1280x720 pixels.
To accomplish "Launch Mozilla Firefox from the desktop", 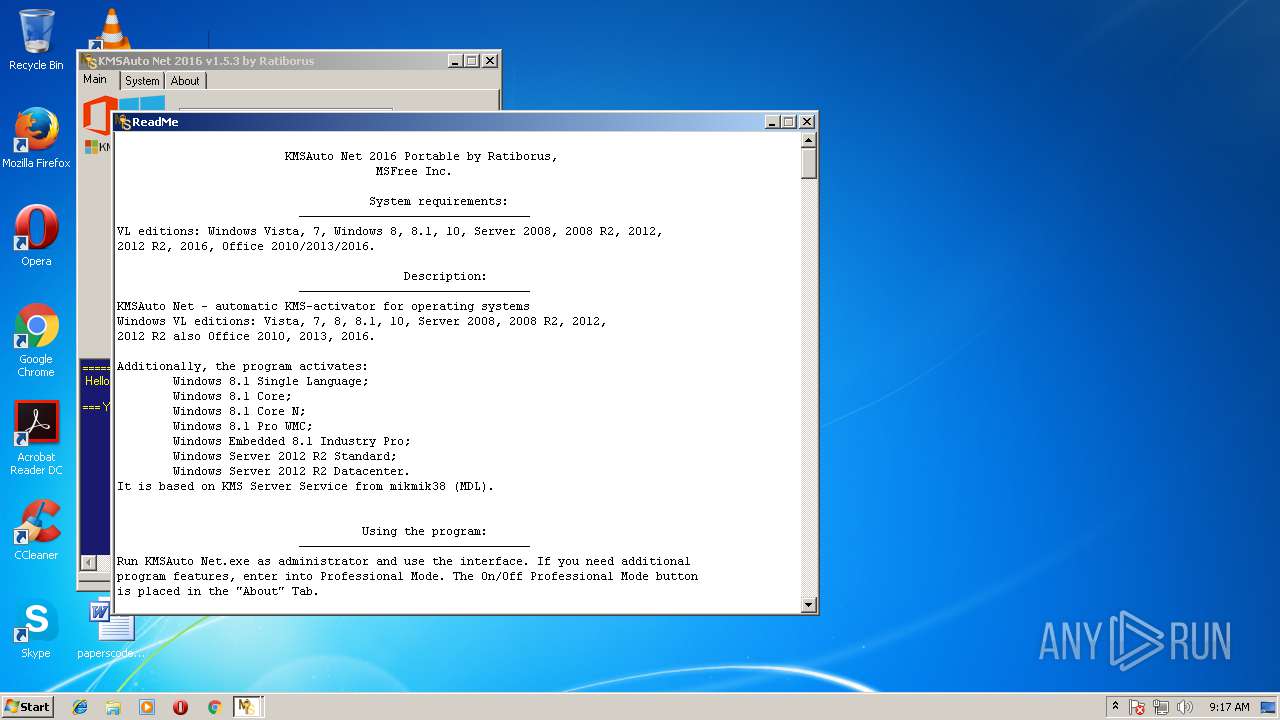I will 36,138.
